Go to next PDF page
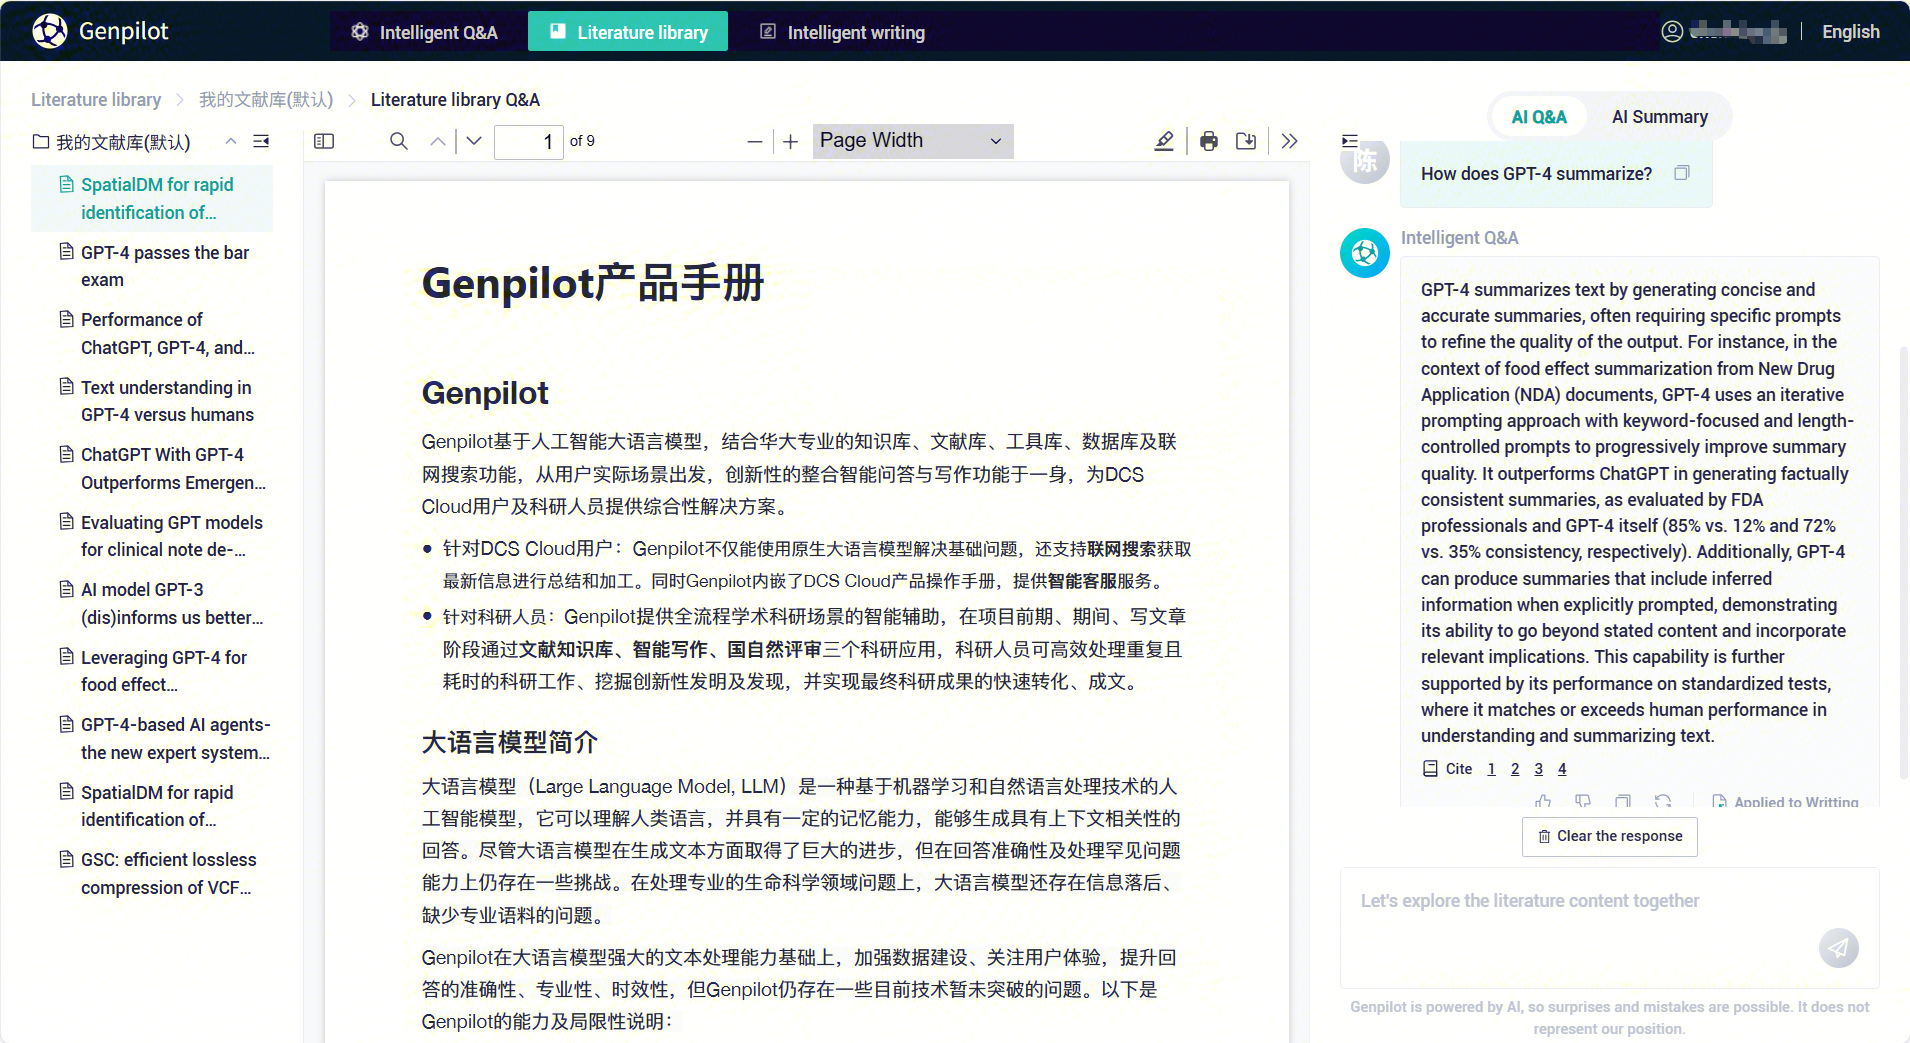 [x=474, y=141]
